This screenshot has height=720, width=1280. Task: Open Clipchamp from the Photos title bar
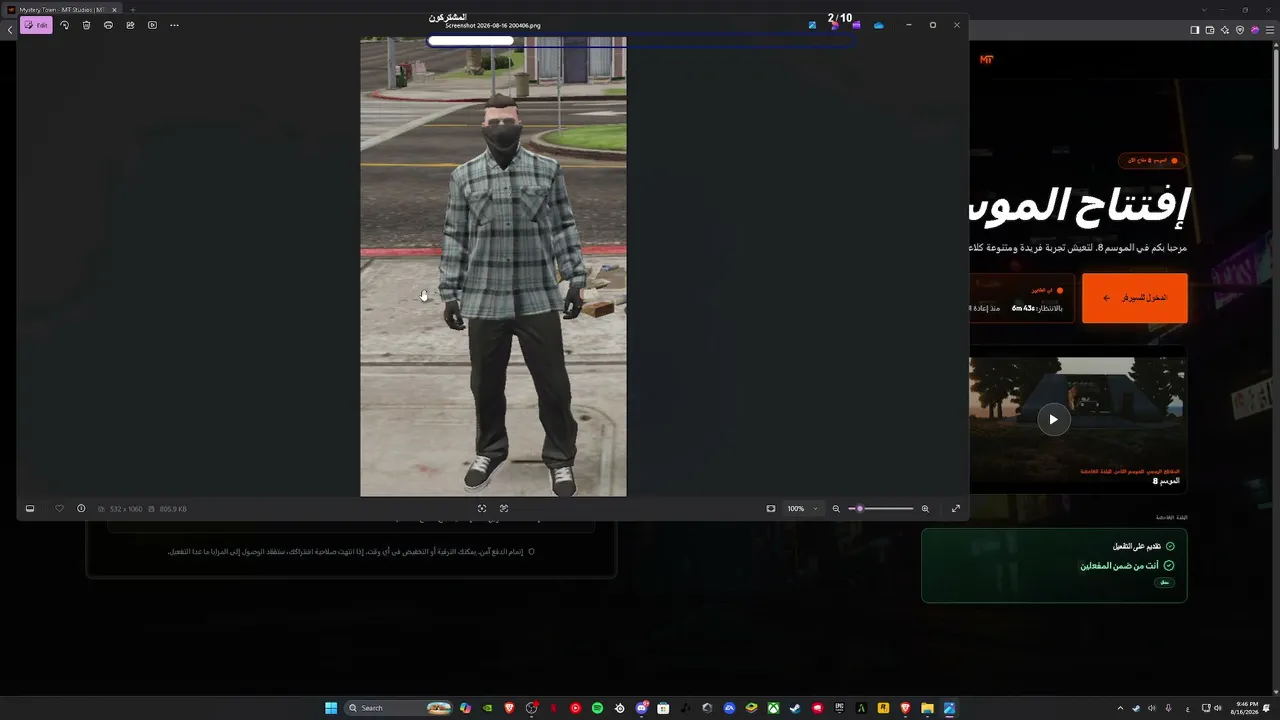point(857,25)
